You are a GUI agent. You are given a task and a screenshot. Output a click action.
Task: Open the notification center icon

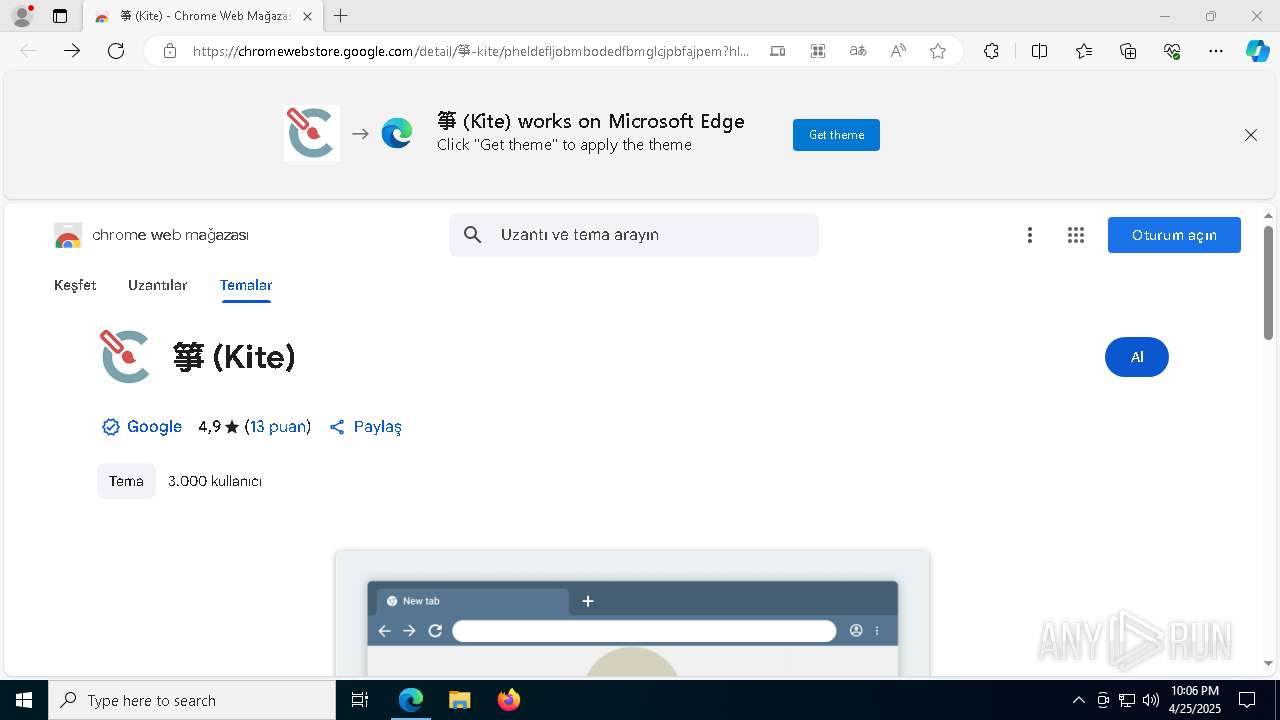(1247, 700)
